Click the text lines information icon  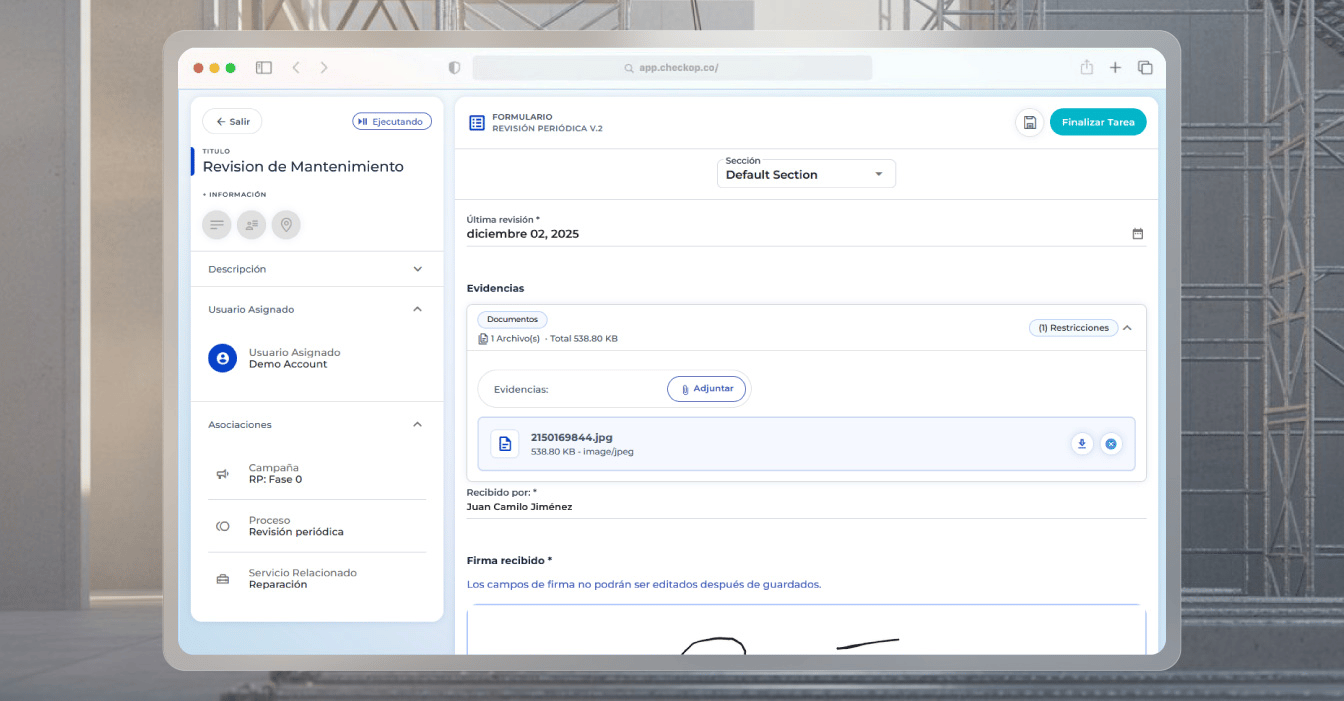[216, 225]
